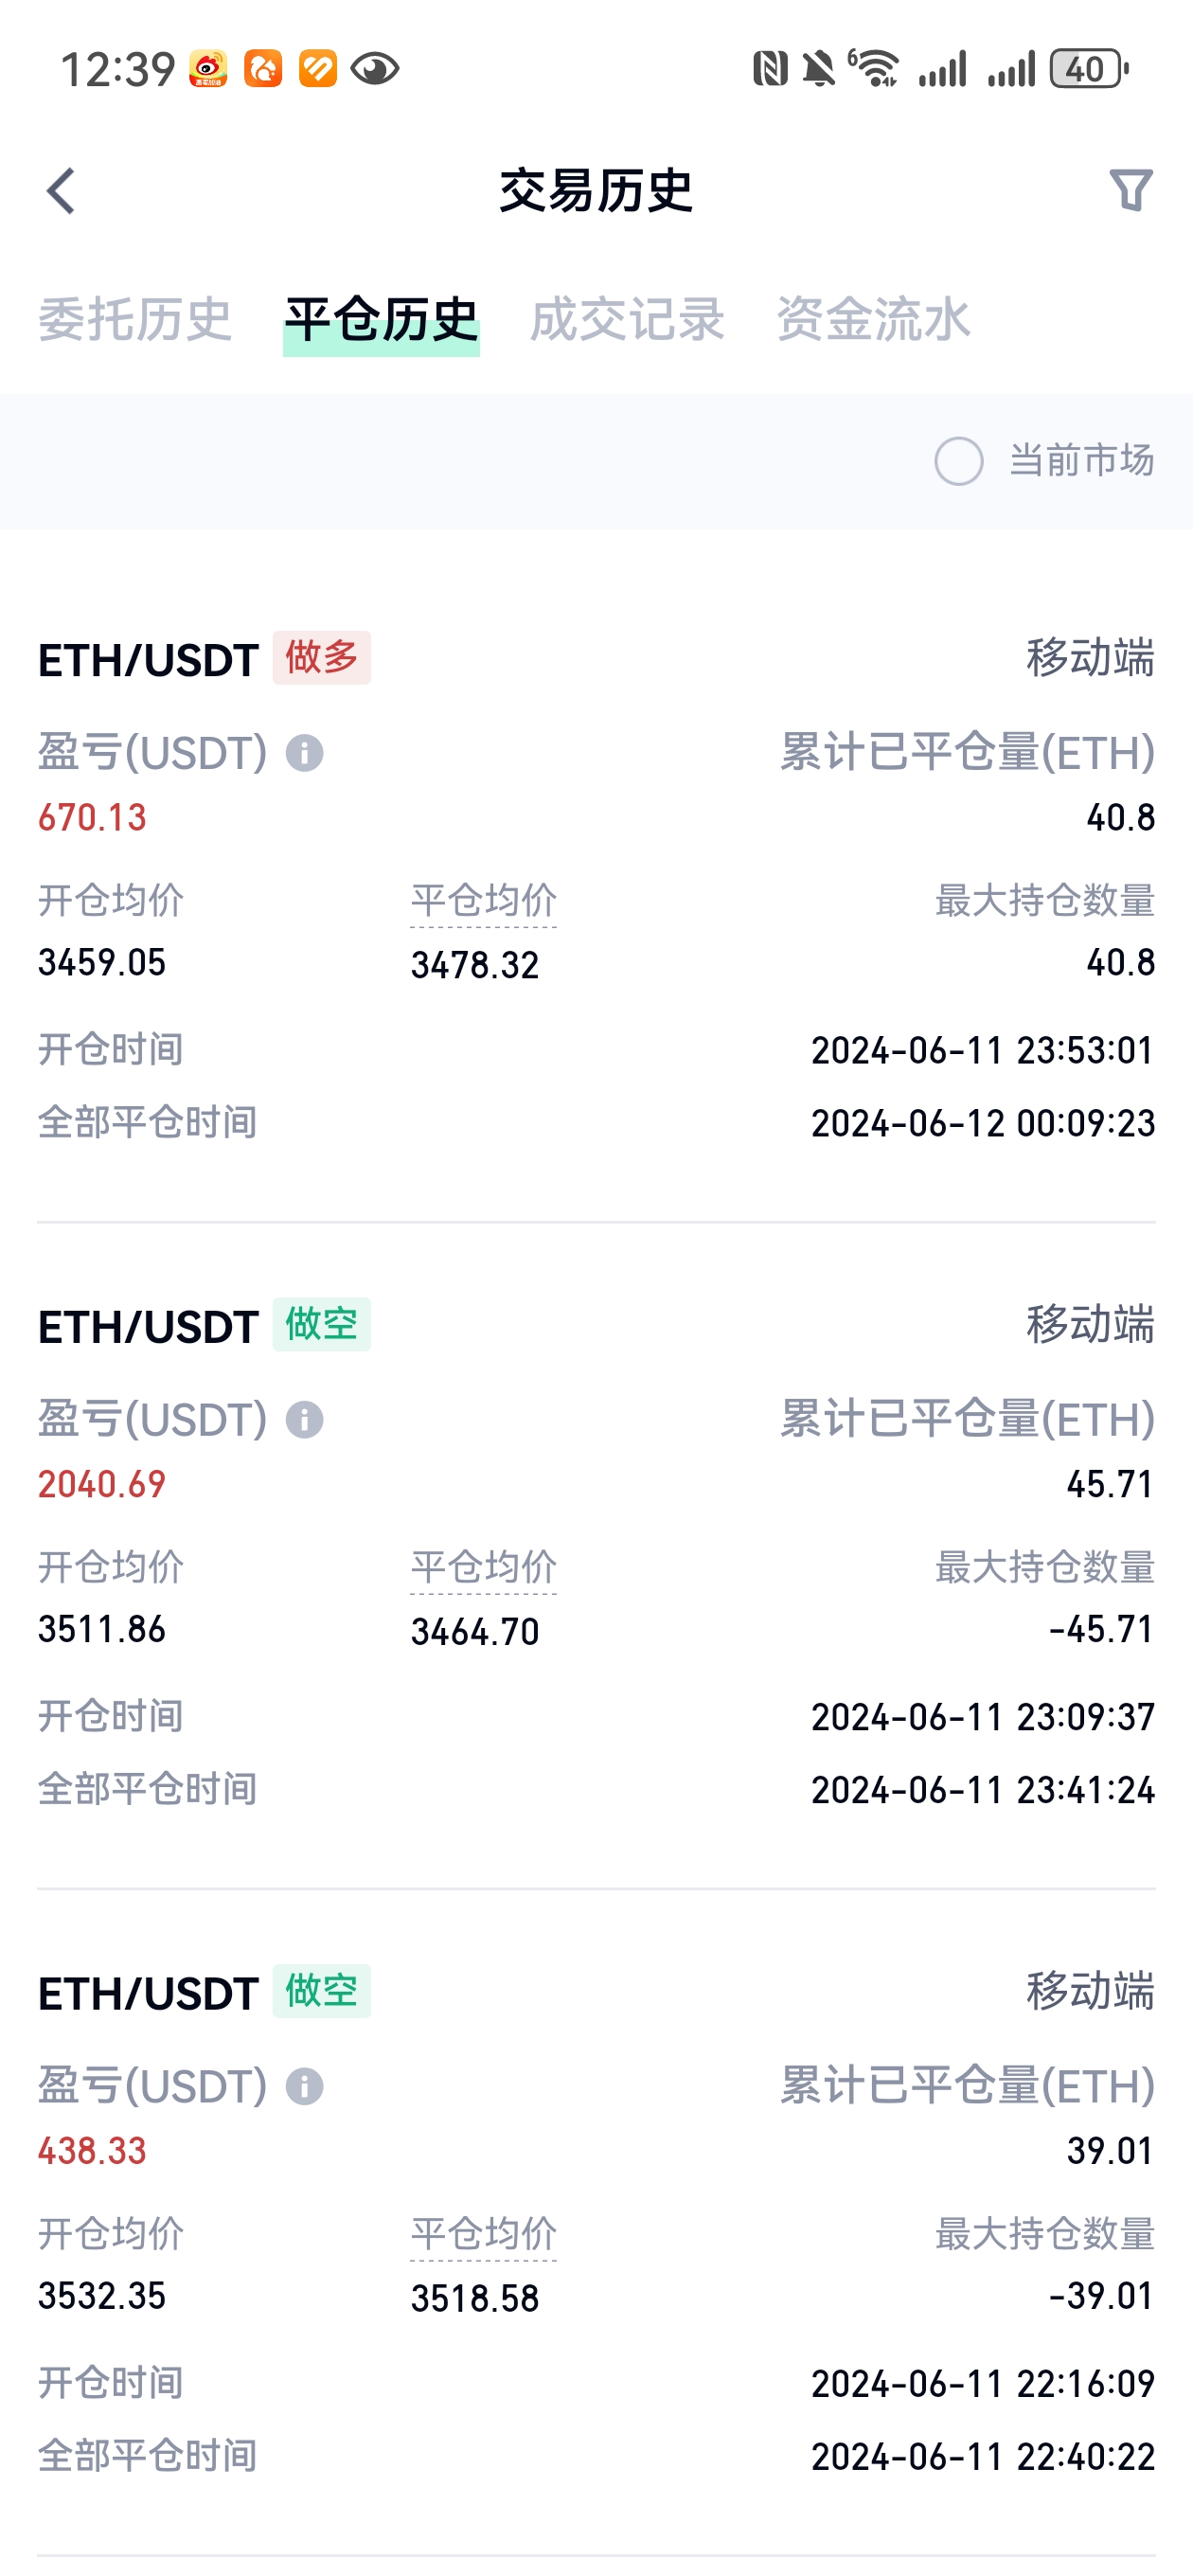Switch to 成交记录 tab
The image size is (1193, 2576).
coord(627,320)
